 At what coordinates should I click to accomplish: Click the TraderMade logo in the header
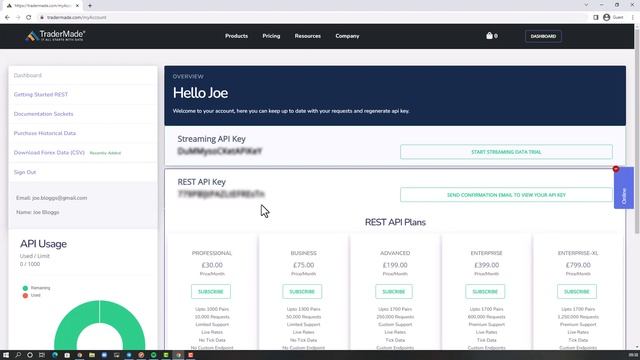(x=55, y=36)
